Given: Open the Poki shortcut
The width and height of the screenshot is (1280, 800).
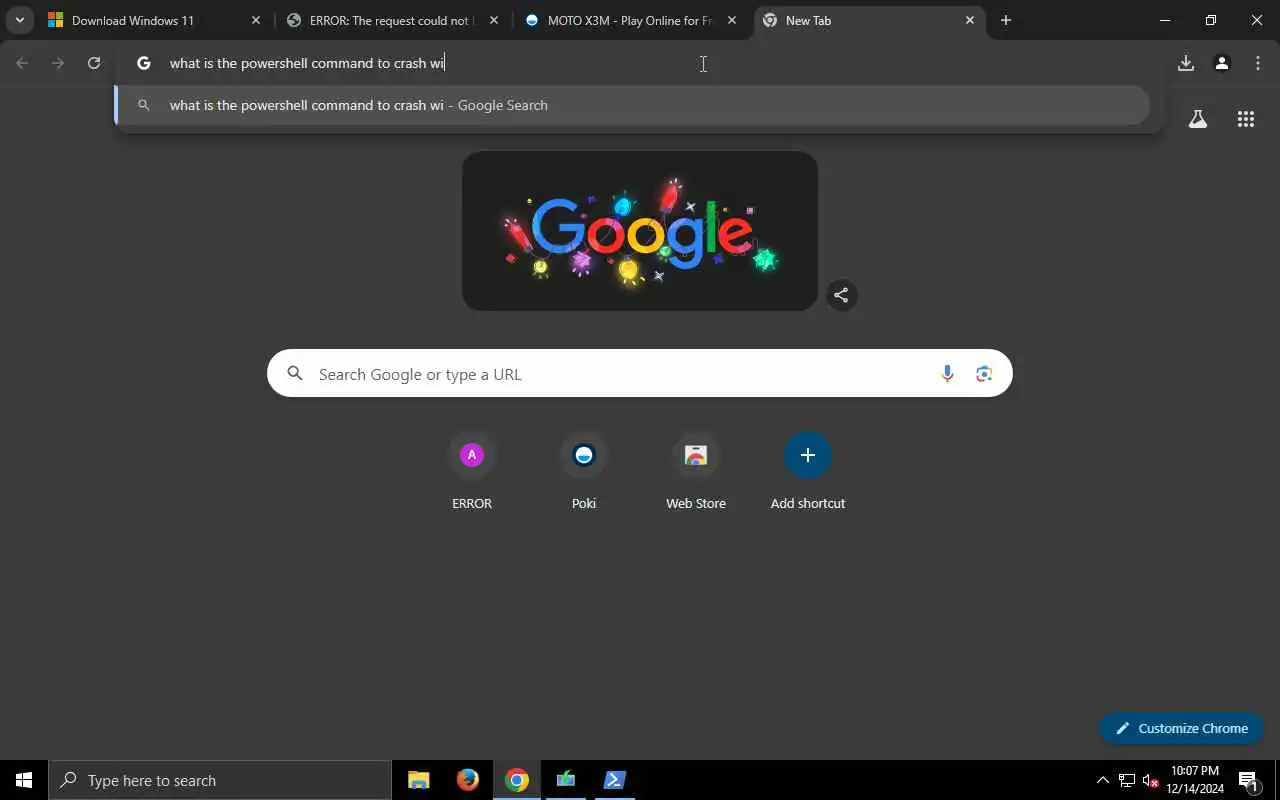Looking at the screenshot, I should [x=584, y=472].
